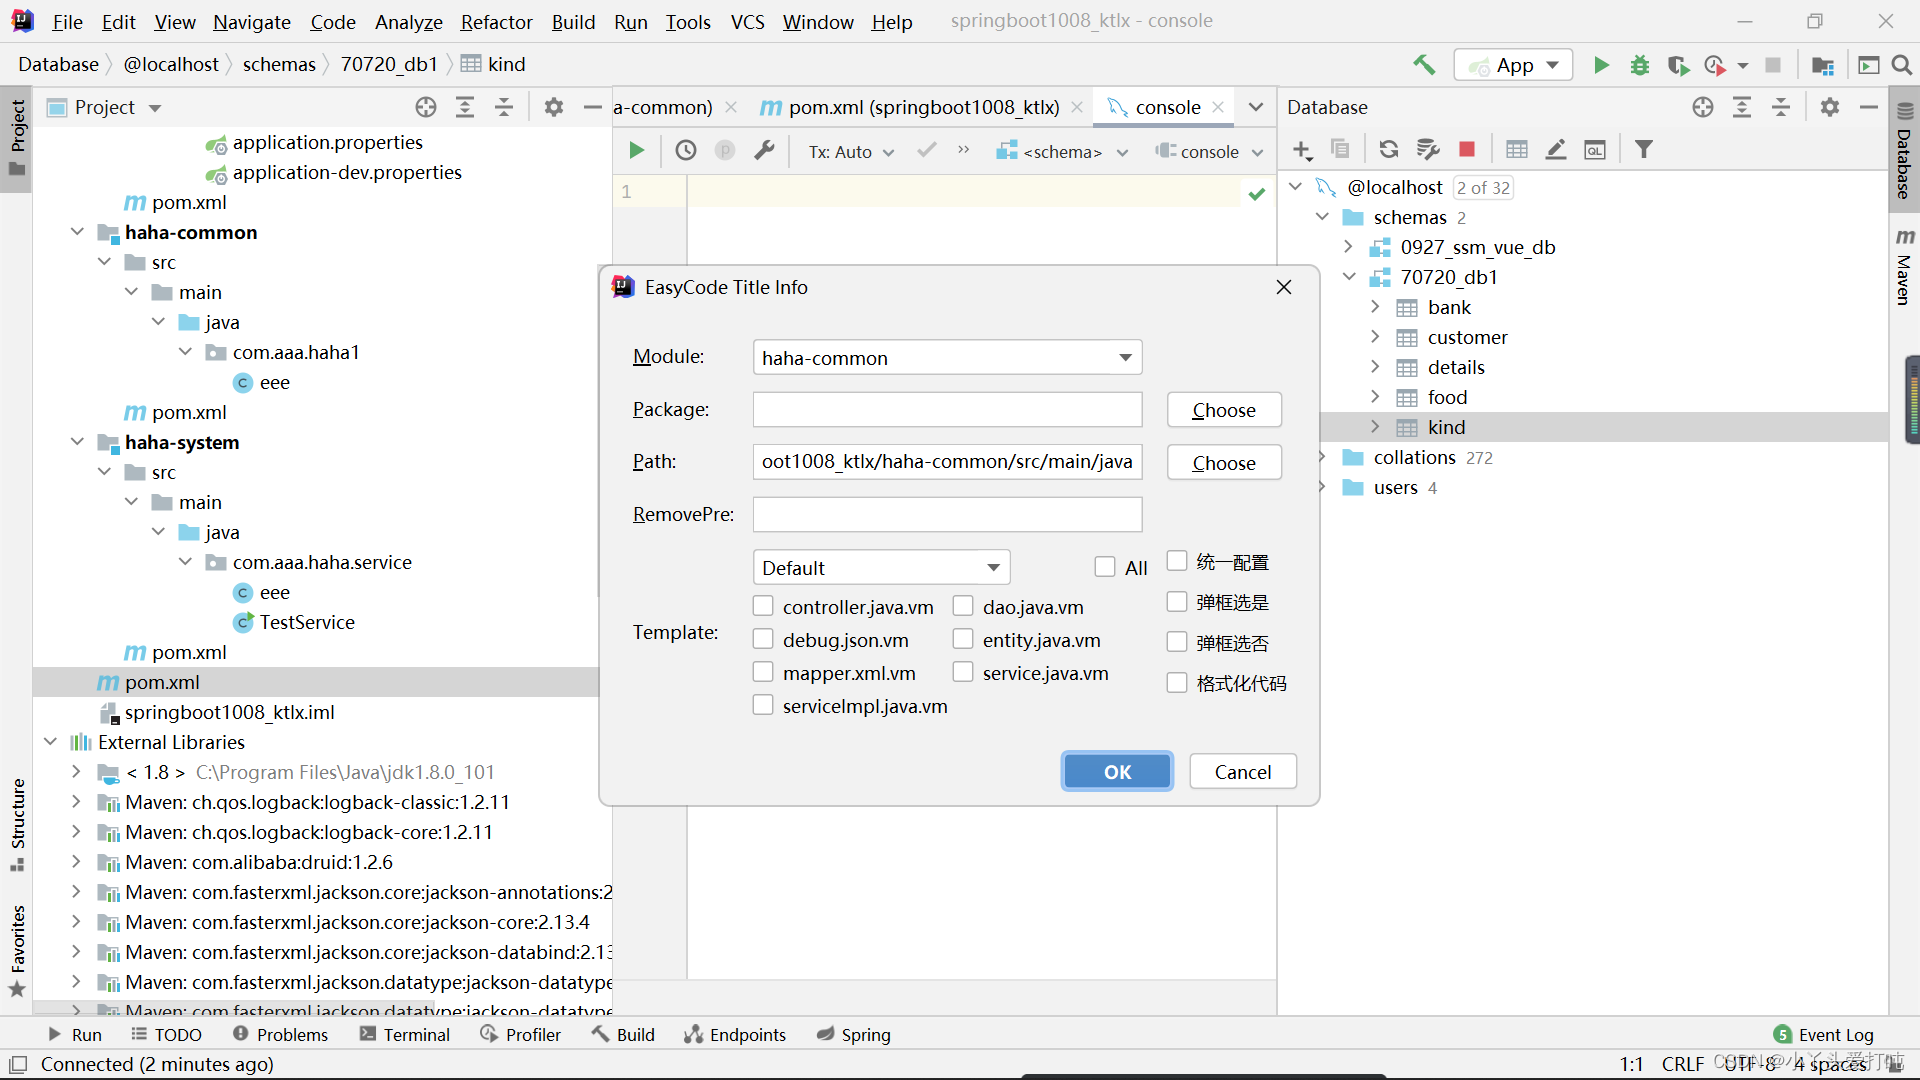1920x1080 pixels.
Task: Open the Project Structure icon in top toolbar
Action: (1823, 65)
